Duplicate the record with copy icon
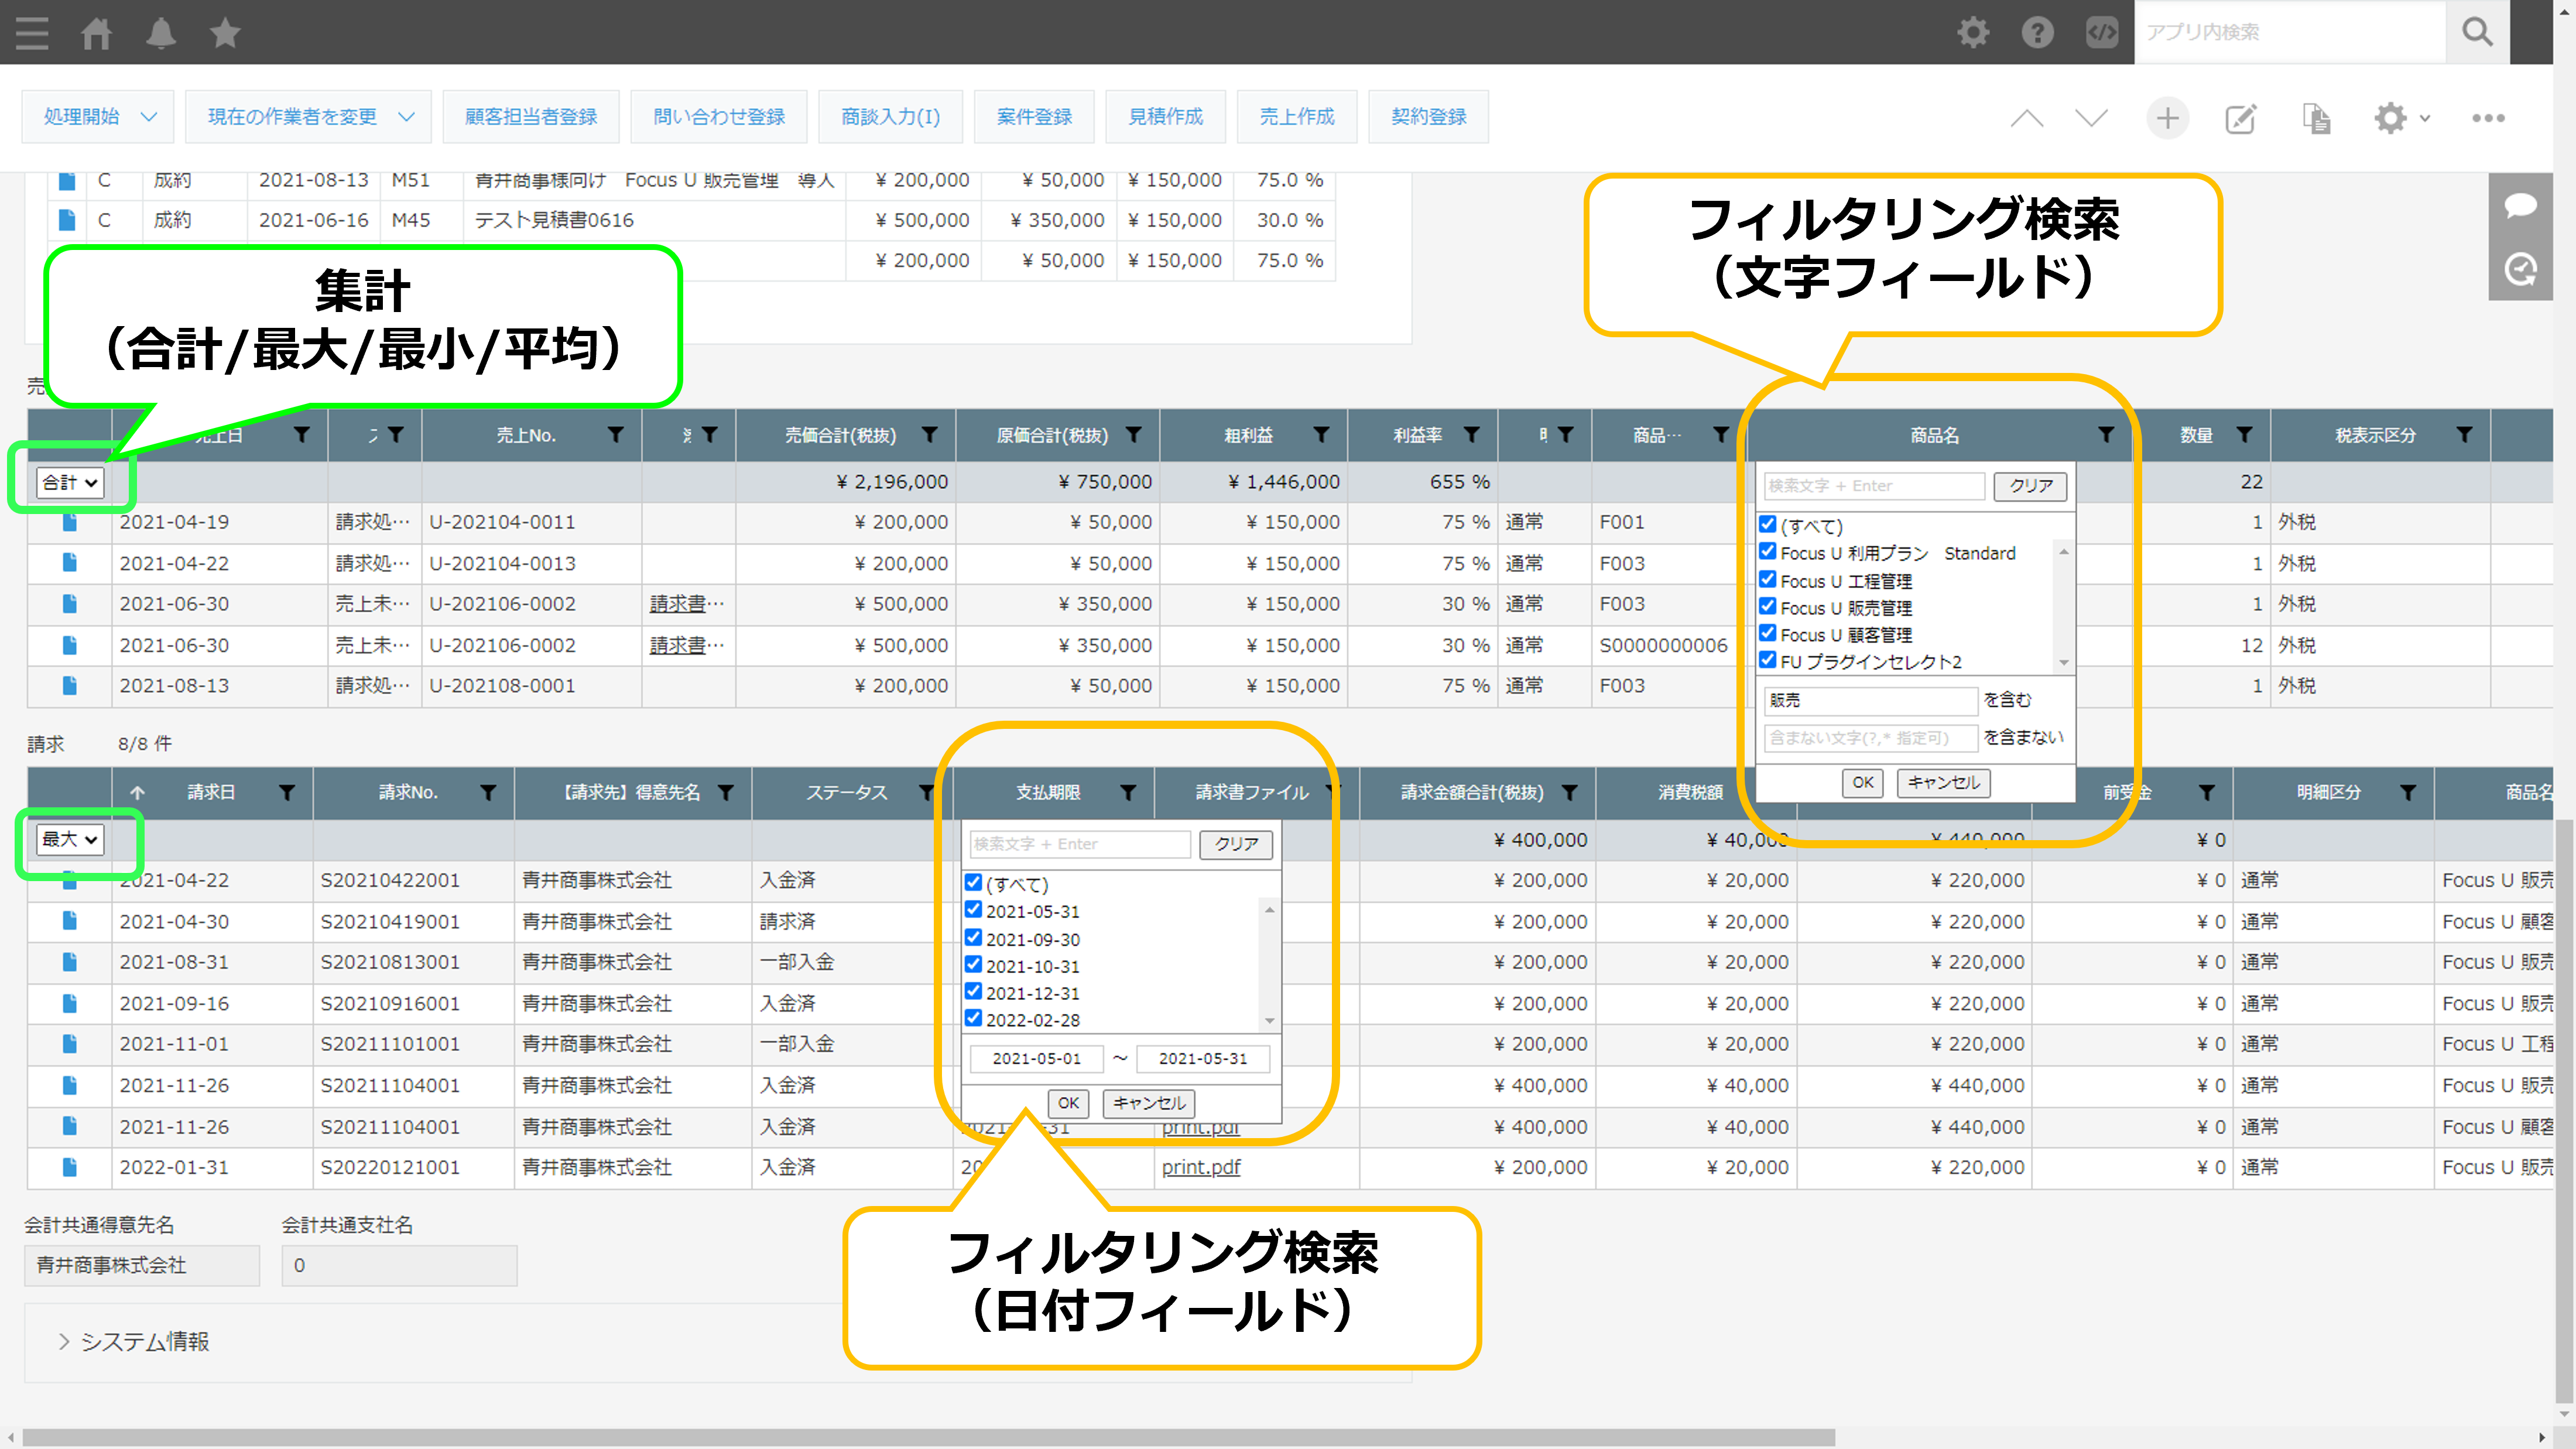Screen dimensions: 2576x1449 click(x=2316, y=118)
